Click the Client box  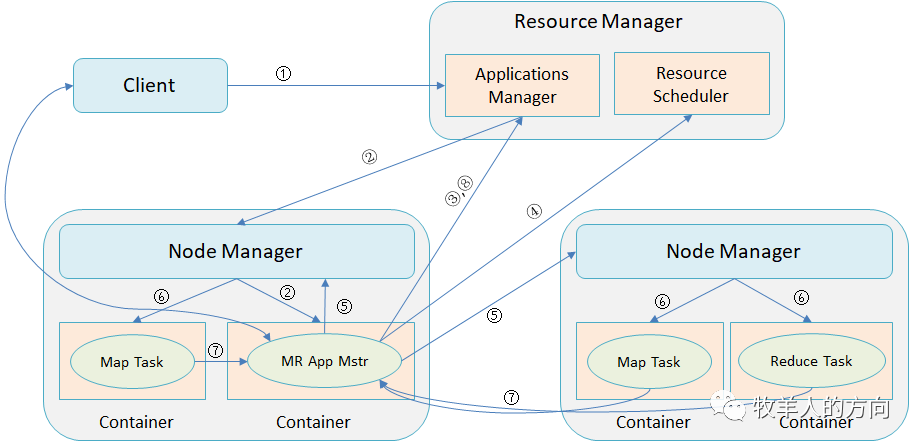point(150,85)
